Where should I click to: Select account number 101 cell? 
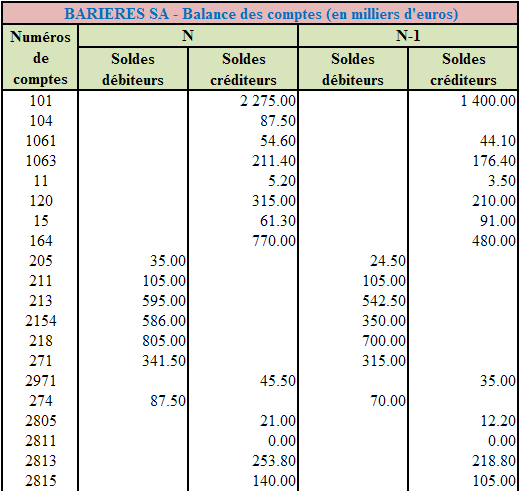pyautogui.click(x=40, y=101)
